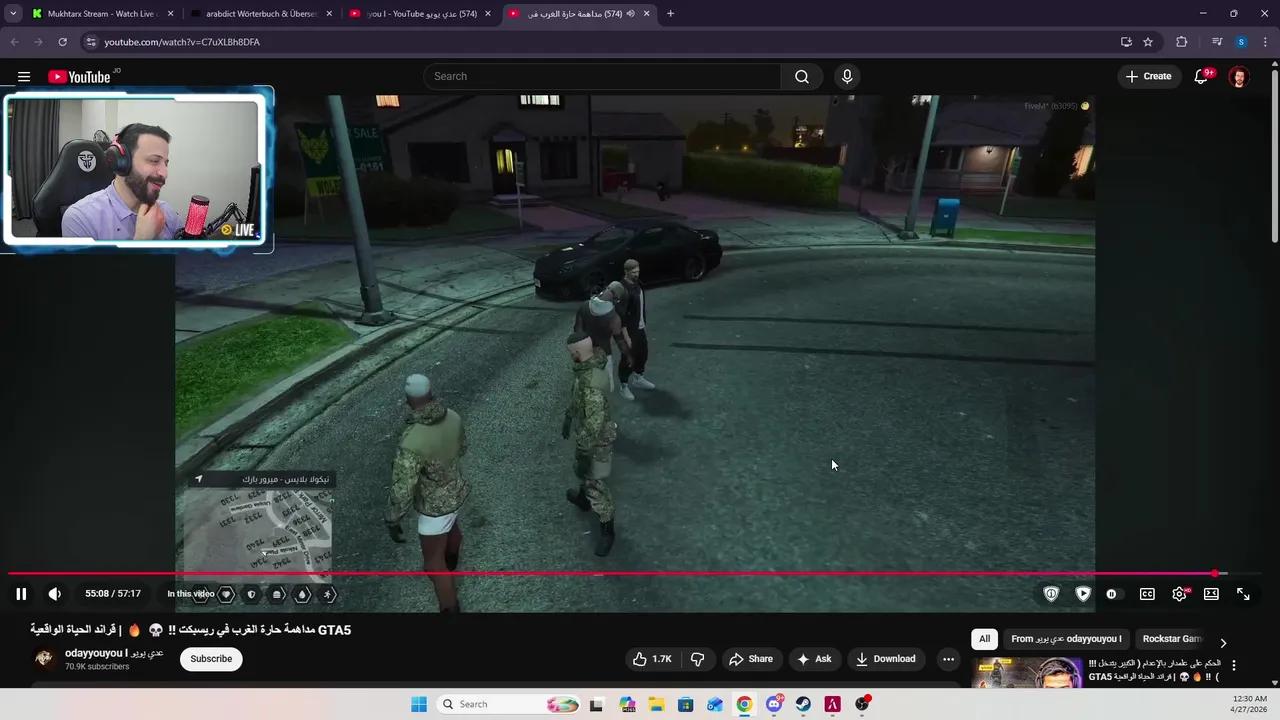Subscribe to odayyouyou channel
1280x720 pixels.
point(211,659)
